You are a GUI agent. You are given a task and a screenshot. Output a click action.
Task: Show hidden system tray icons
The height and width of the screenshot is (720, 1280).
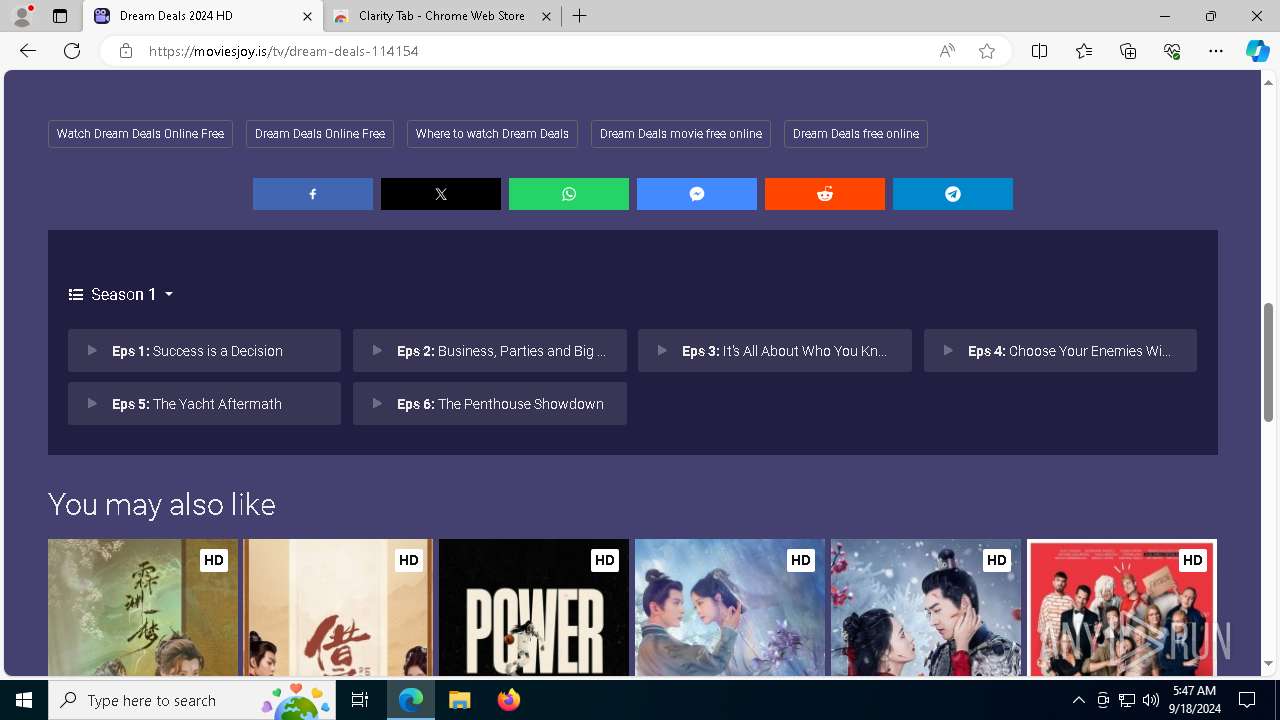[x=1078, y=700]
